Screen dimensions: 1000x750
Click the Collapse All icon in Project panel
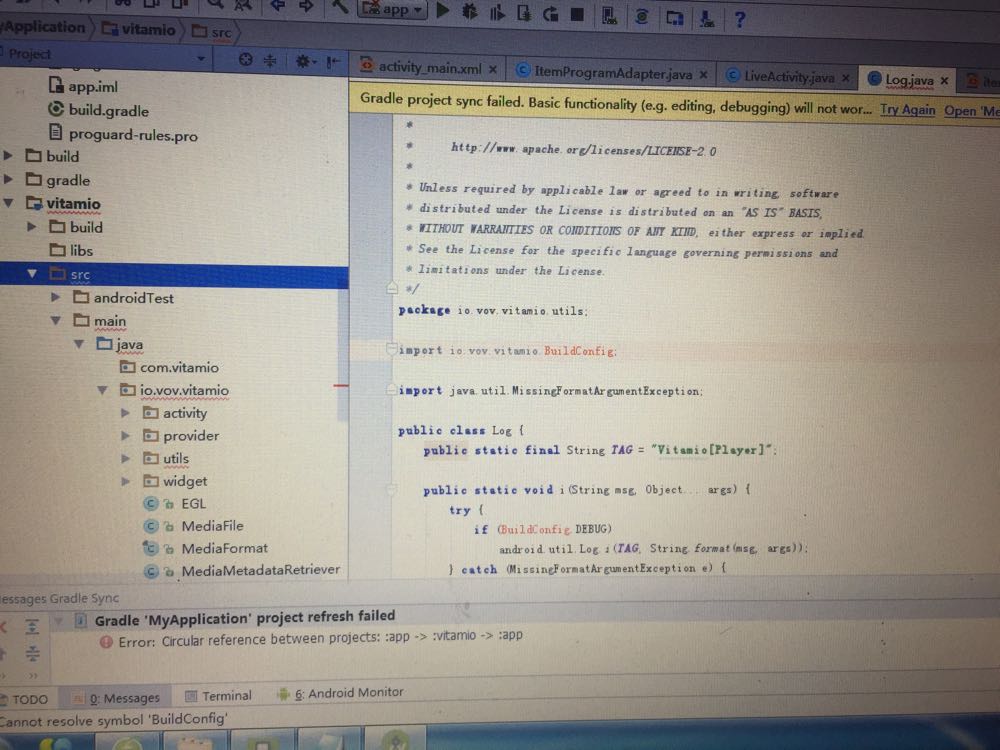(x=270, y=61)
